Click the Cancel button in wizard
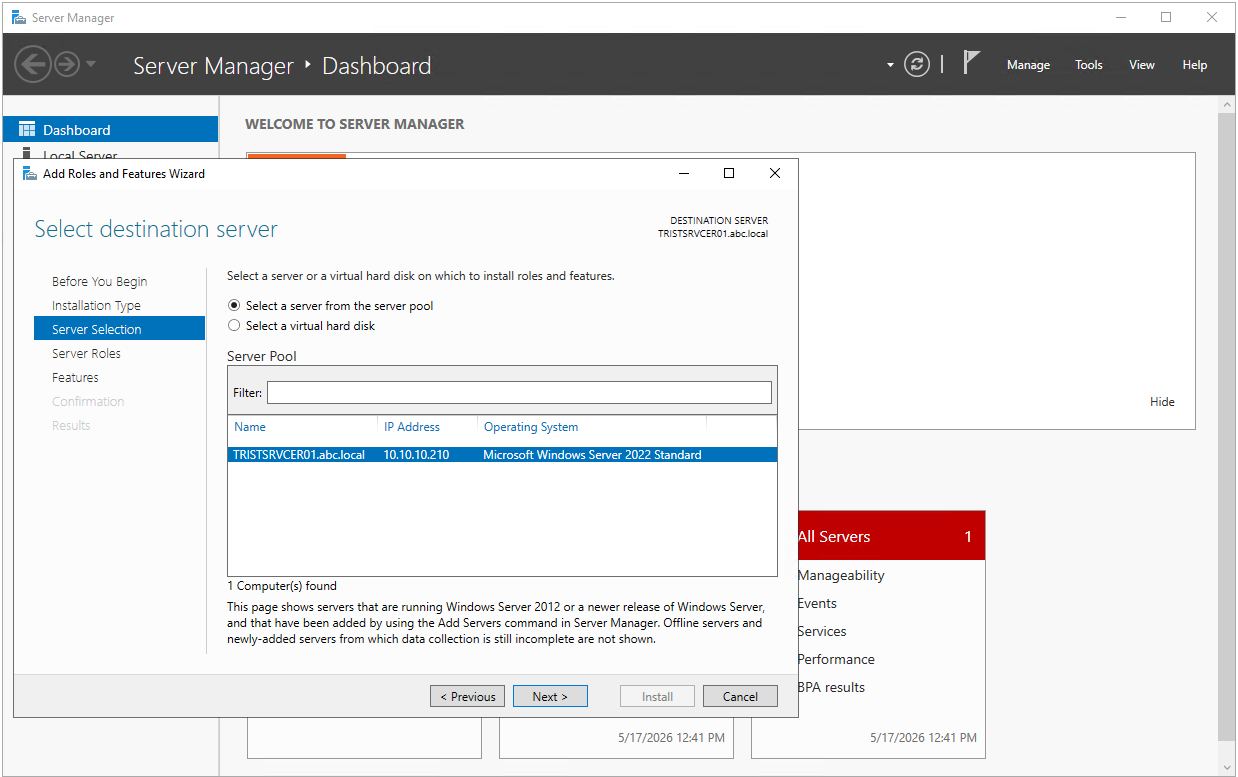 [x=740, y=696]
